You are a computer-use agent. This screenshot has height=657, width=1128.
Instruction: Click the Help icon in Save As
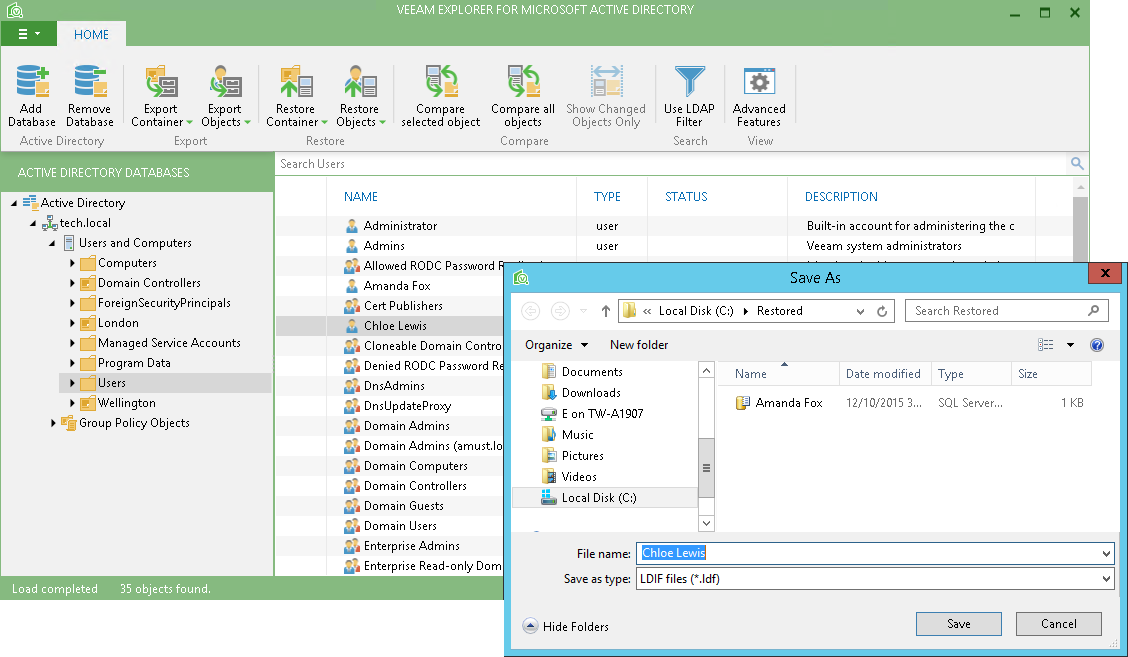1097,345
